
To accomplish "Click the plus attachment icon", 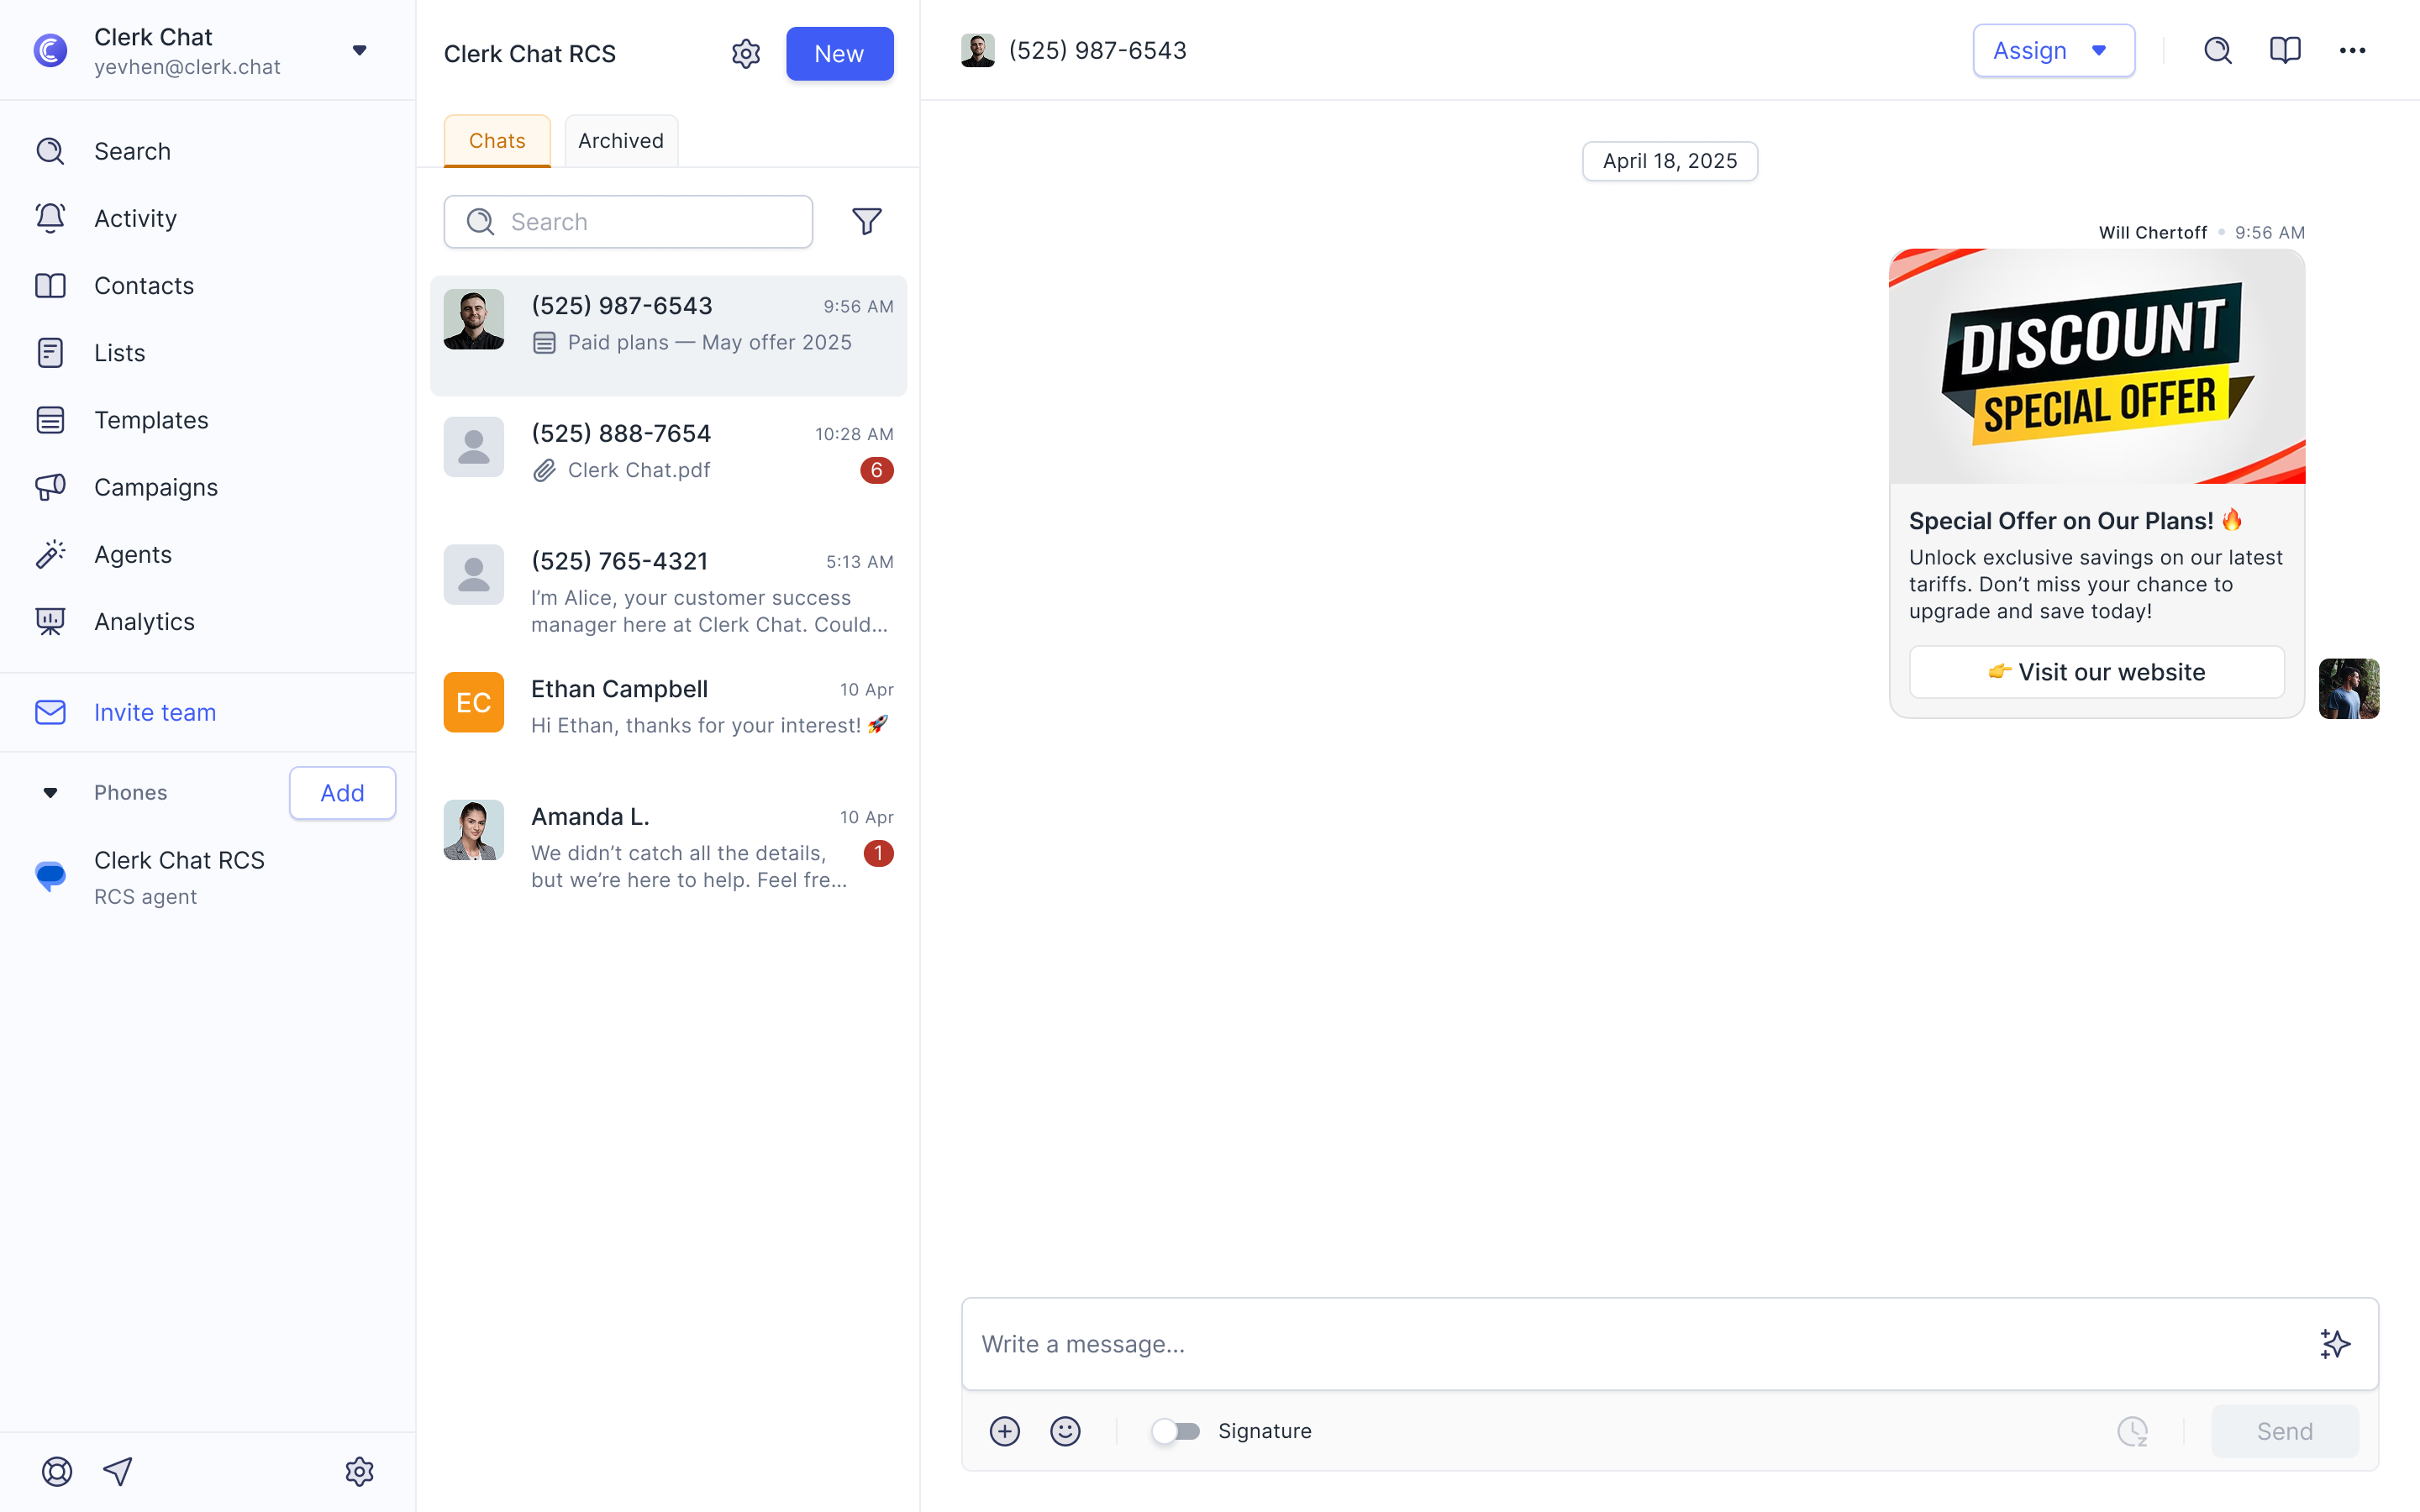I will click(x=1004, y=1431).
